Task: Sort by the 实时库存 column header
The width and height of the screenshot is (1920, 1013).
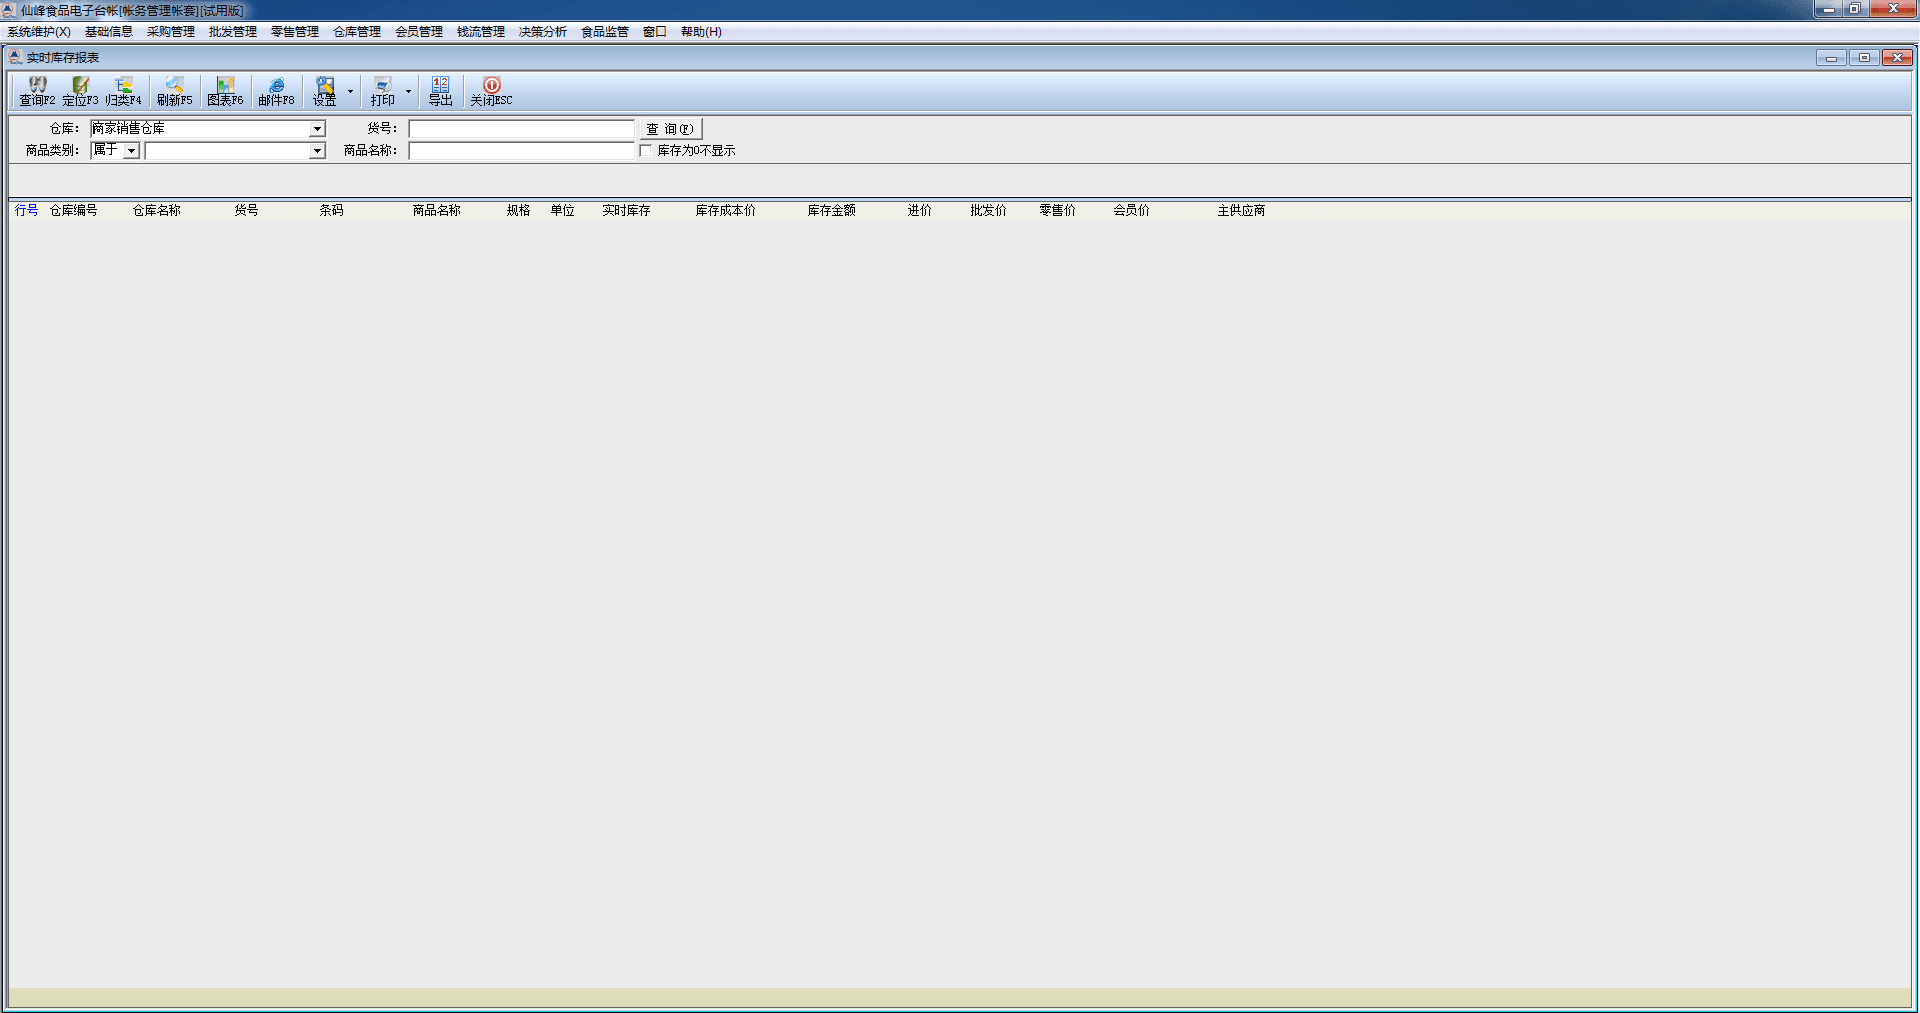Action: click(x=626, y=211)
